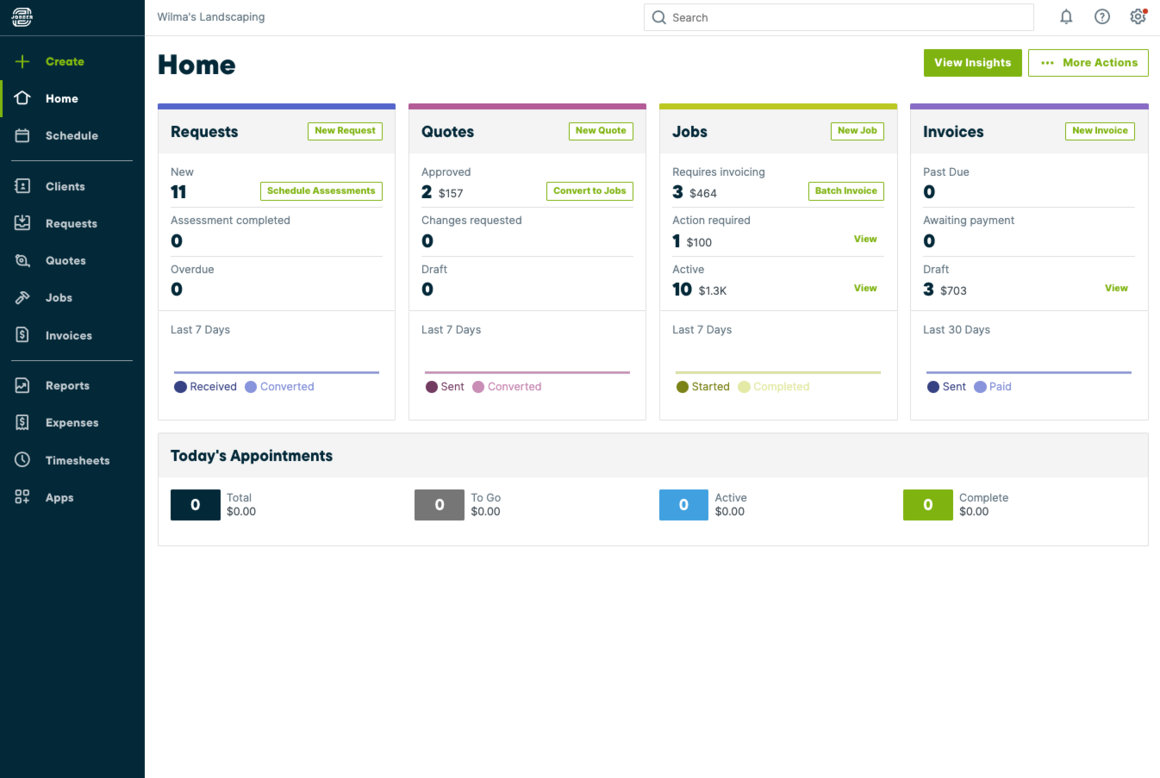Click inside the Search field
The height and width of the screenshot is (778, 1160).
click(x=838, y=17)
